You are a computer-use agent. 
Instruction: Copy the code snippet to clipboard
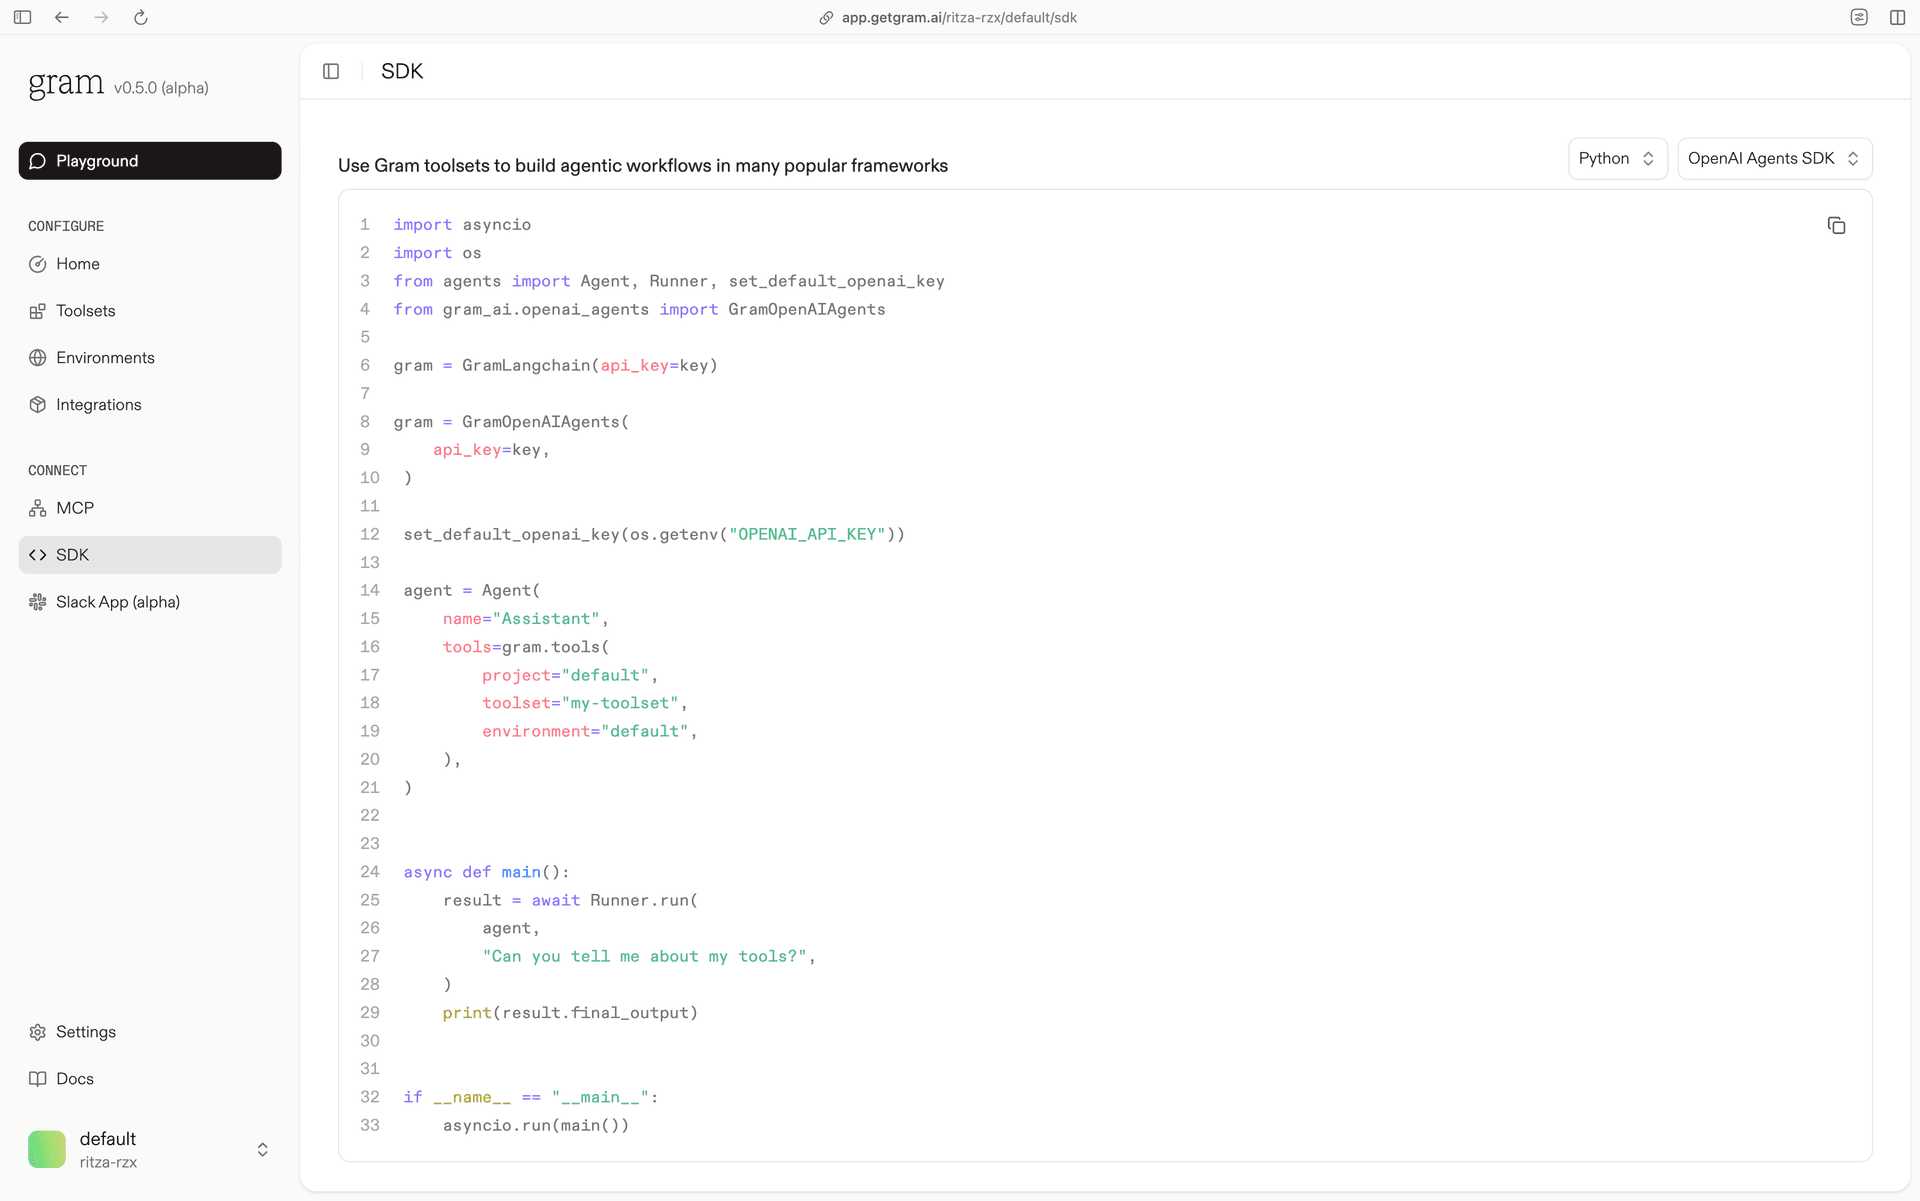(x=1836, y=226)
